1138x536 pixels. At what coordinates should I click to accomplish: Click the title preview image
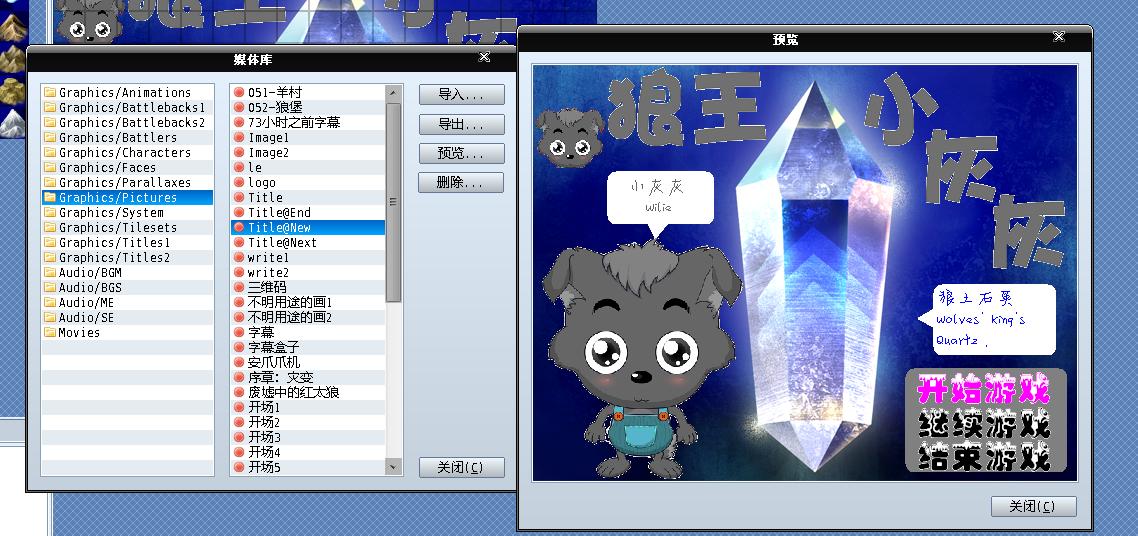(805, 273)
